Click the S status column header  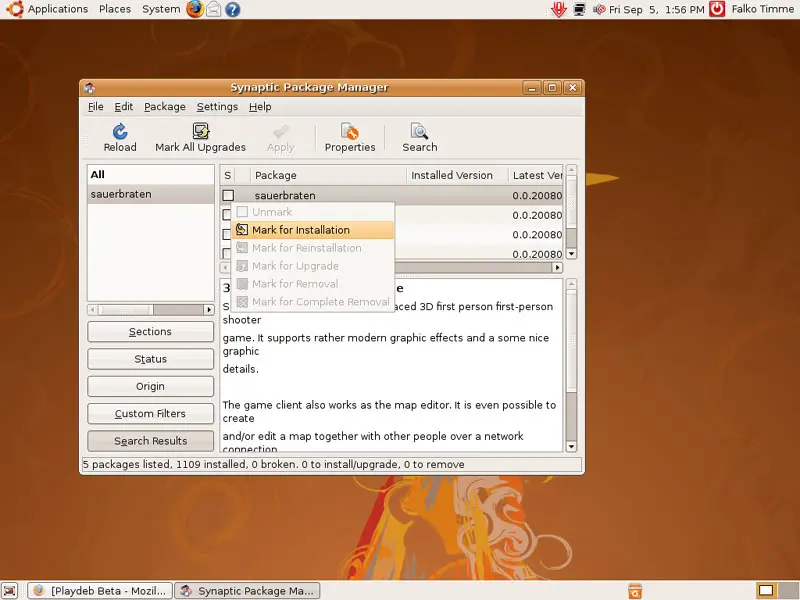(228, 176)
